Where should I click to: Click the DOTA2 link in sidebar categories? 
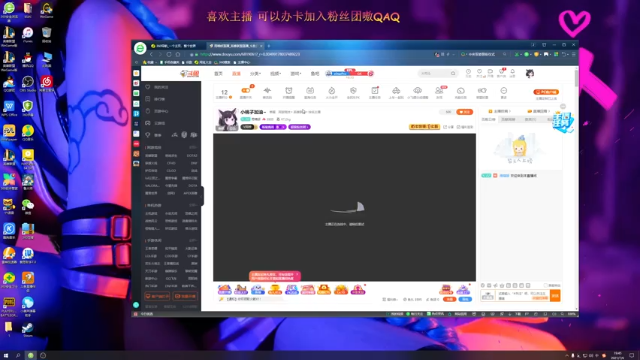192,156
